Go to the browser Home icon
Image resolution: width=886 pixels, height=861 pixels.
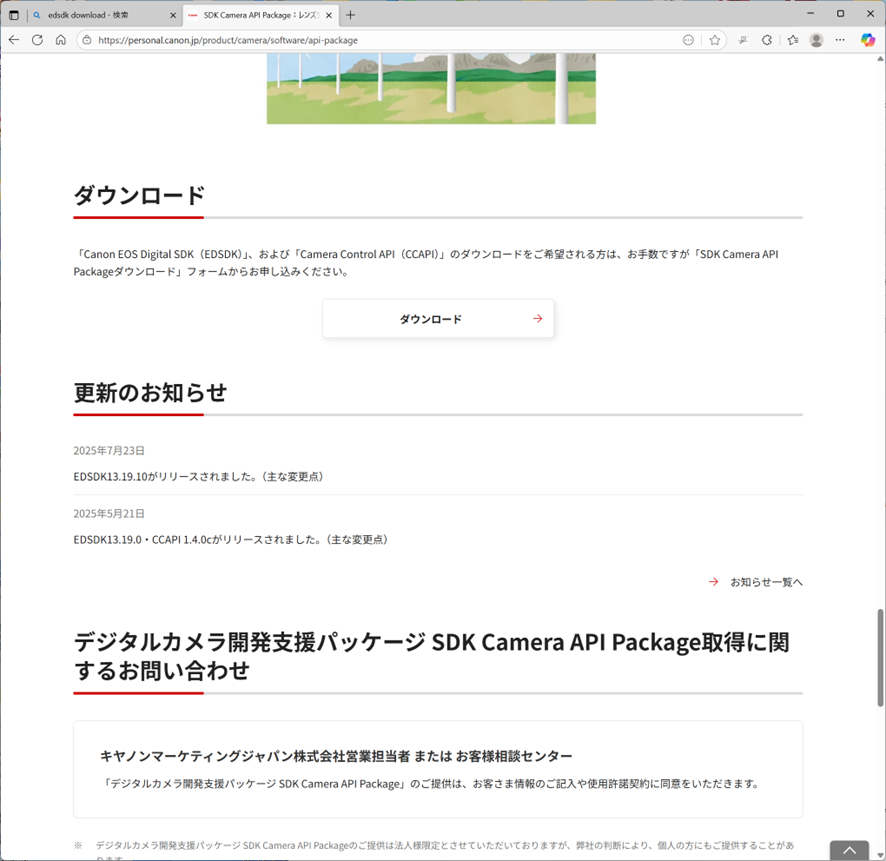pyautogui.click(x=61, y=40)
